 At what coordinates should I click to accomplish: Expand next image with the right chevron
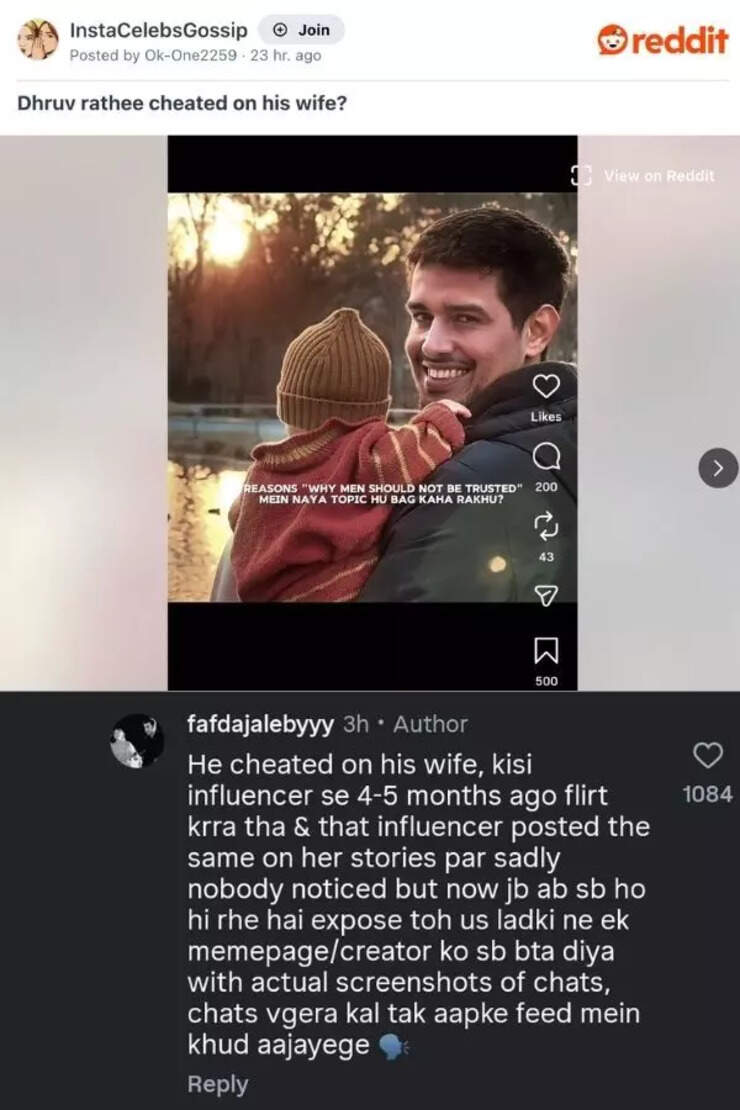click(x=718, y=466)
